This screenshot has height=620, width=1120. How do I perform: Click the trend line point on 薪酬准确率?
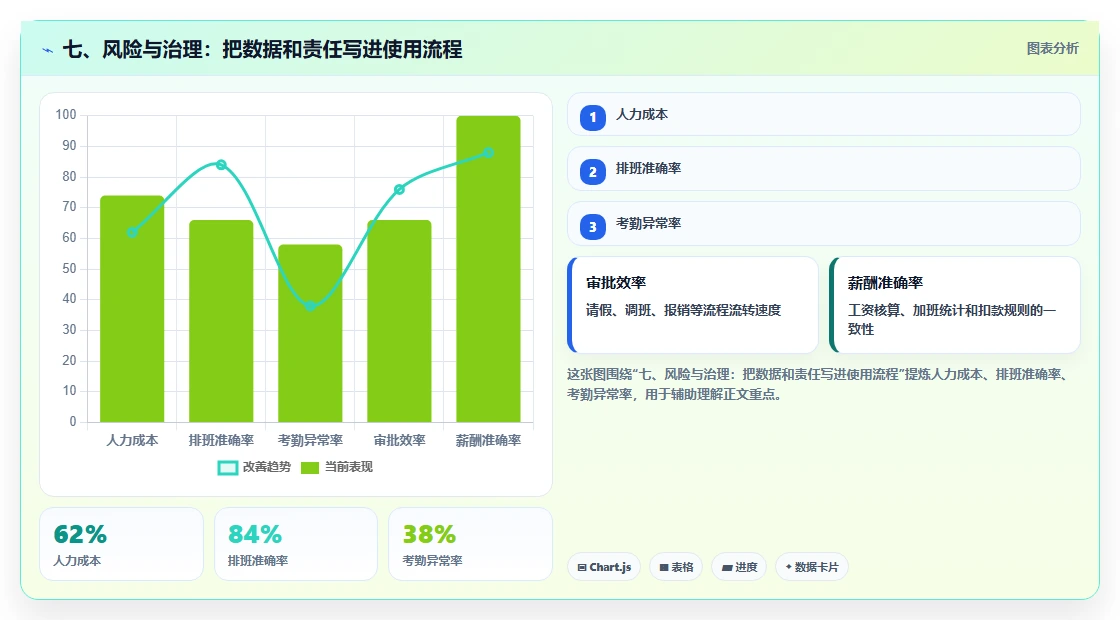489,153
